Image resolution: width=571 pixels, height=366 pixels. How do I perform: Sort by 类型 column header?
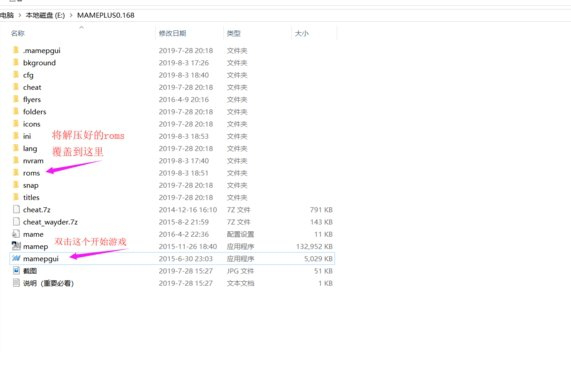click(x=233, y=33)
